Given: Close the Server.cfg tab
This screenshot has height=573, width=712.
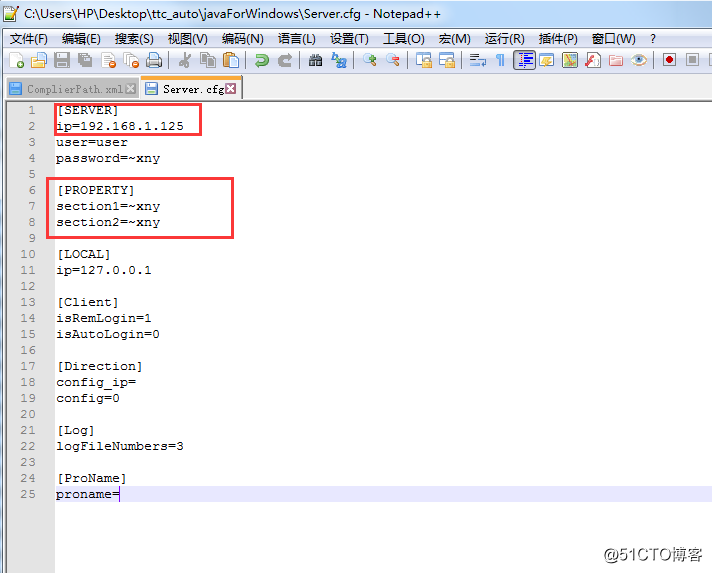Looking at the screenshot, I should click(x=231, y=89).
